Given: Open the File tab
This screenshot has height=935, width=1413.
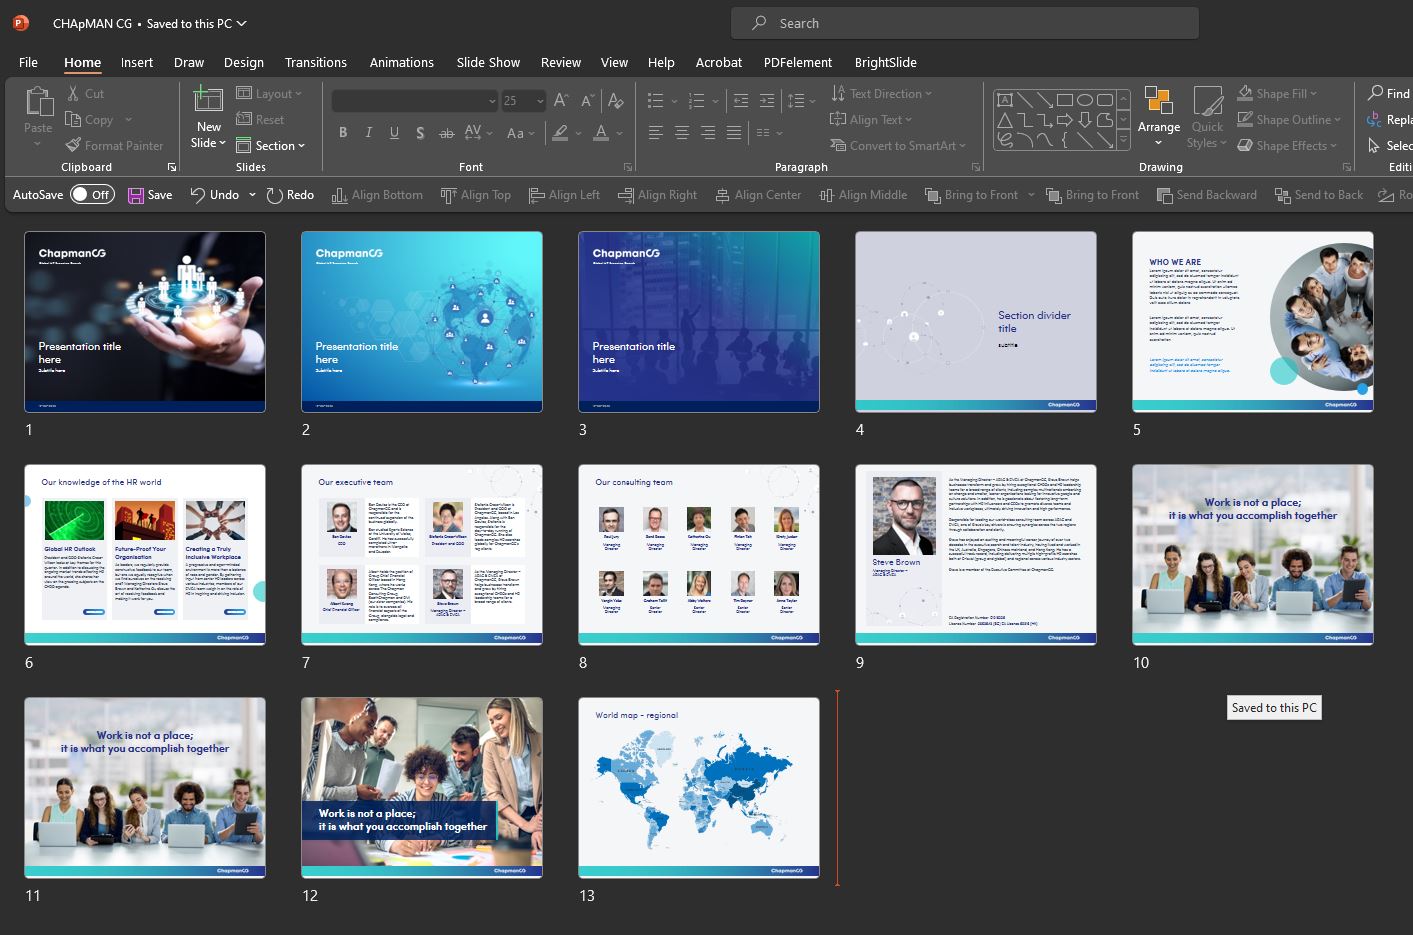Looking at the screenshot, I should tap(28, 62).
